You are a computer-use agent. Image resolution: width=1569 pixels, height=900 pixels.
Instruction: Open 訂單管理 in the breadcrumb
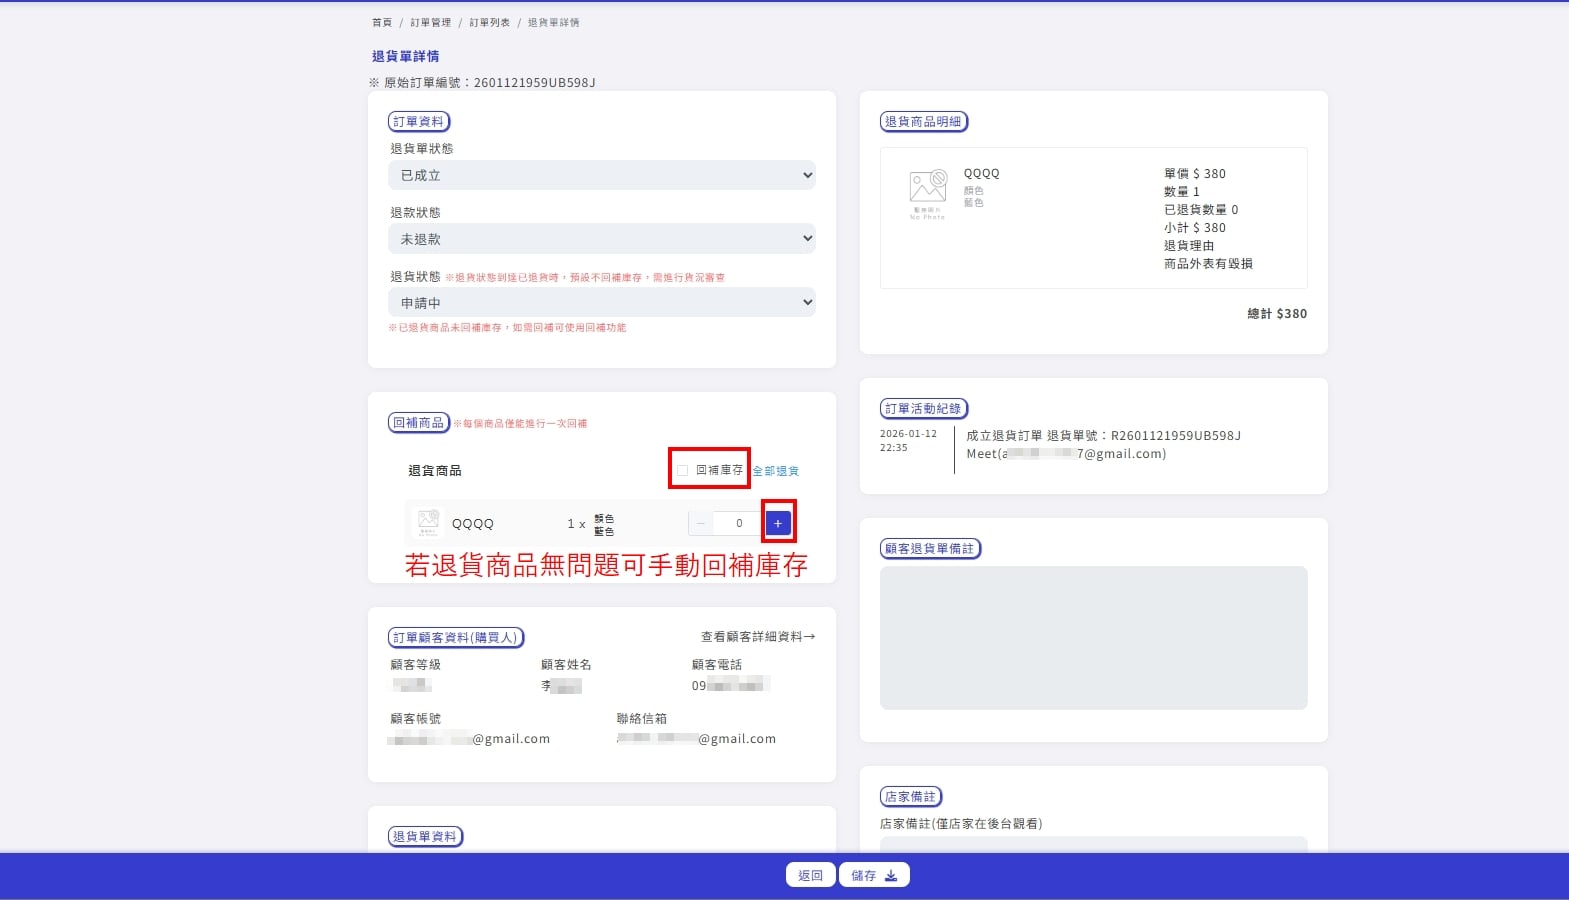431,22
